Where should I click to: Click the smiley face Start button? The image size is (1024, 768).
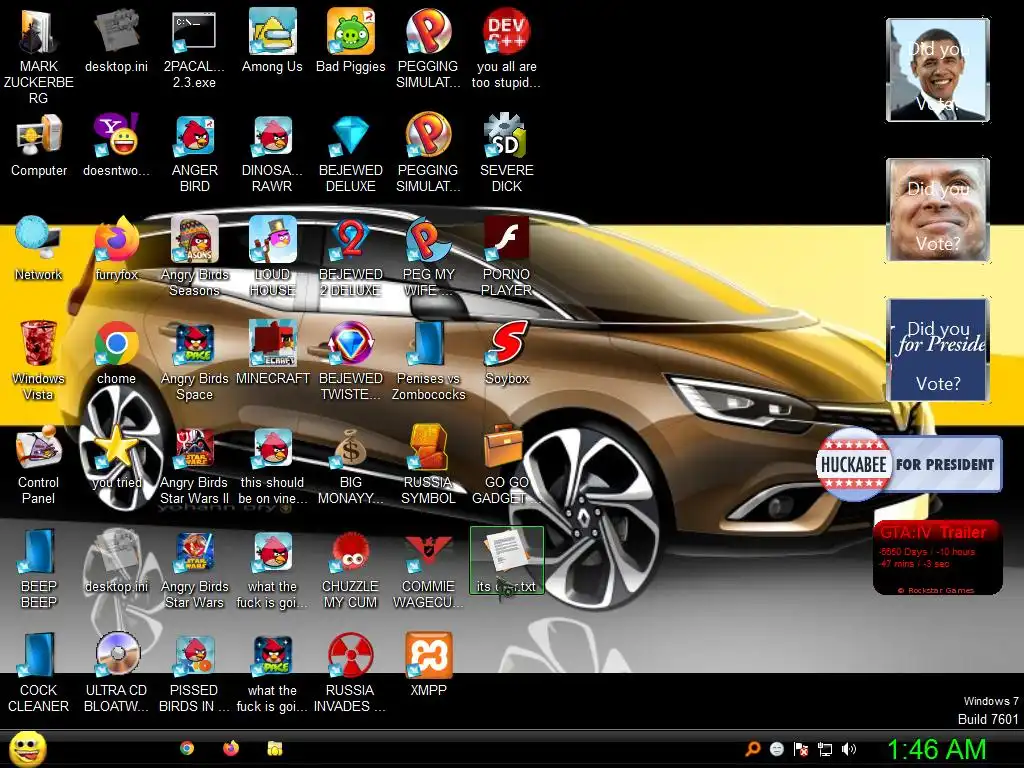click(28, 748)
